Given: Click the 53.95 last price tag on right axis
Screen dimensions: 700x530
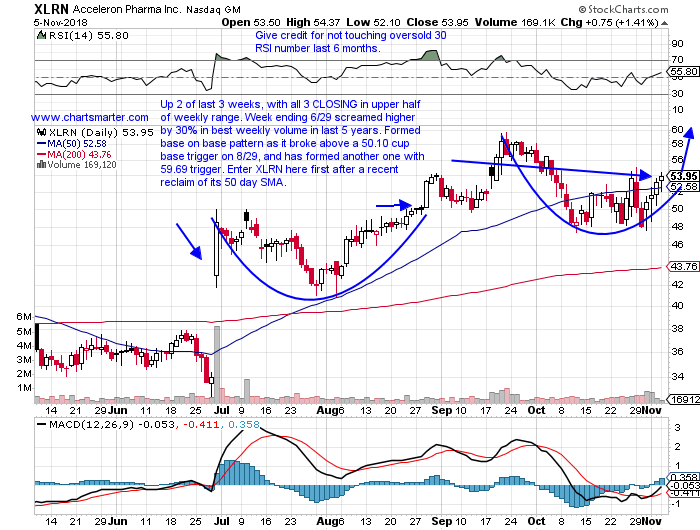Looking at the screenshot, I should pos(683,176).
